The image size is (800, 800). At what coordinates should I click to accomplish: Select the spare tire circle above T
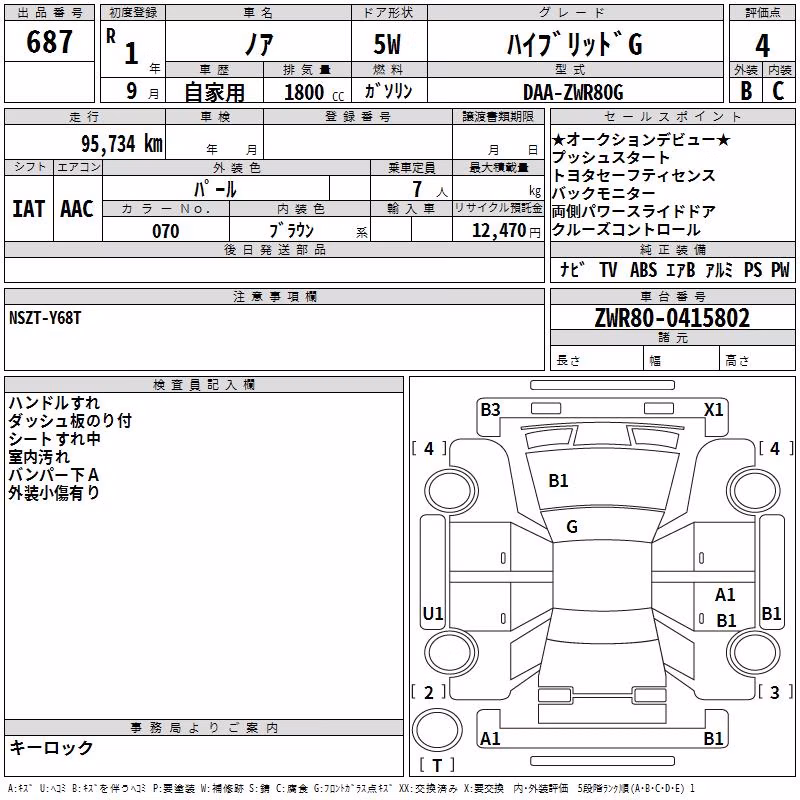(x=437, y=730)
